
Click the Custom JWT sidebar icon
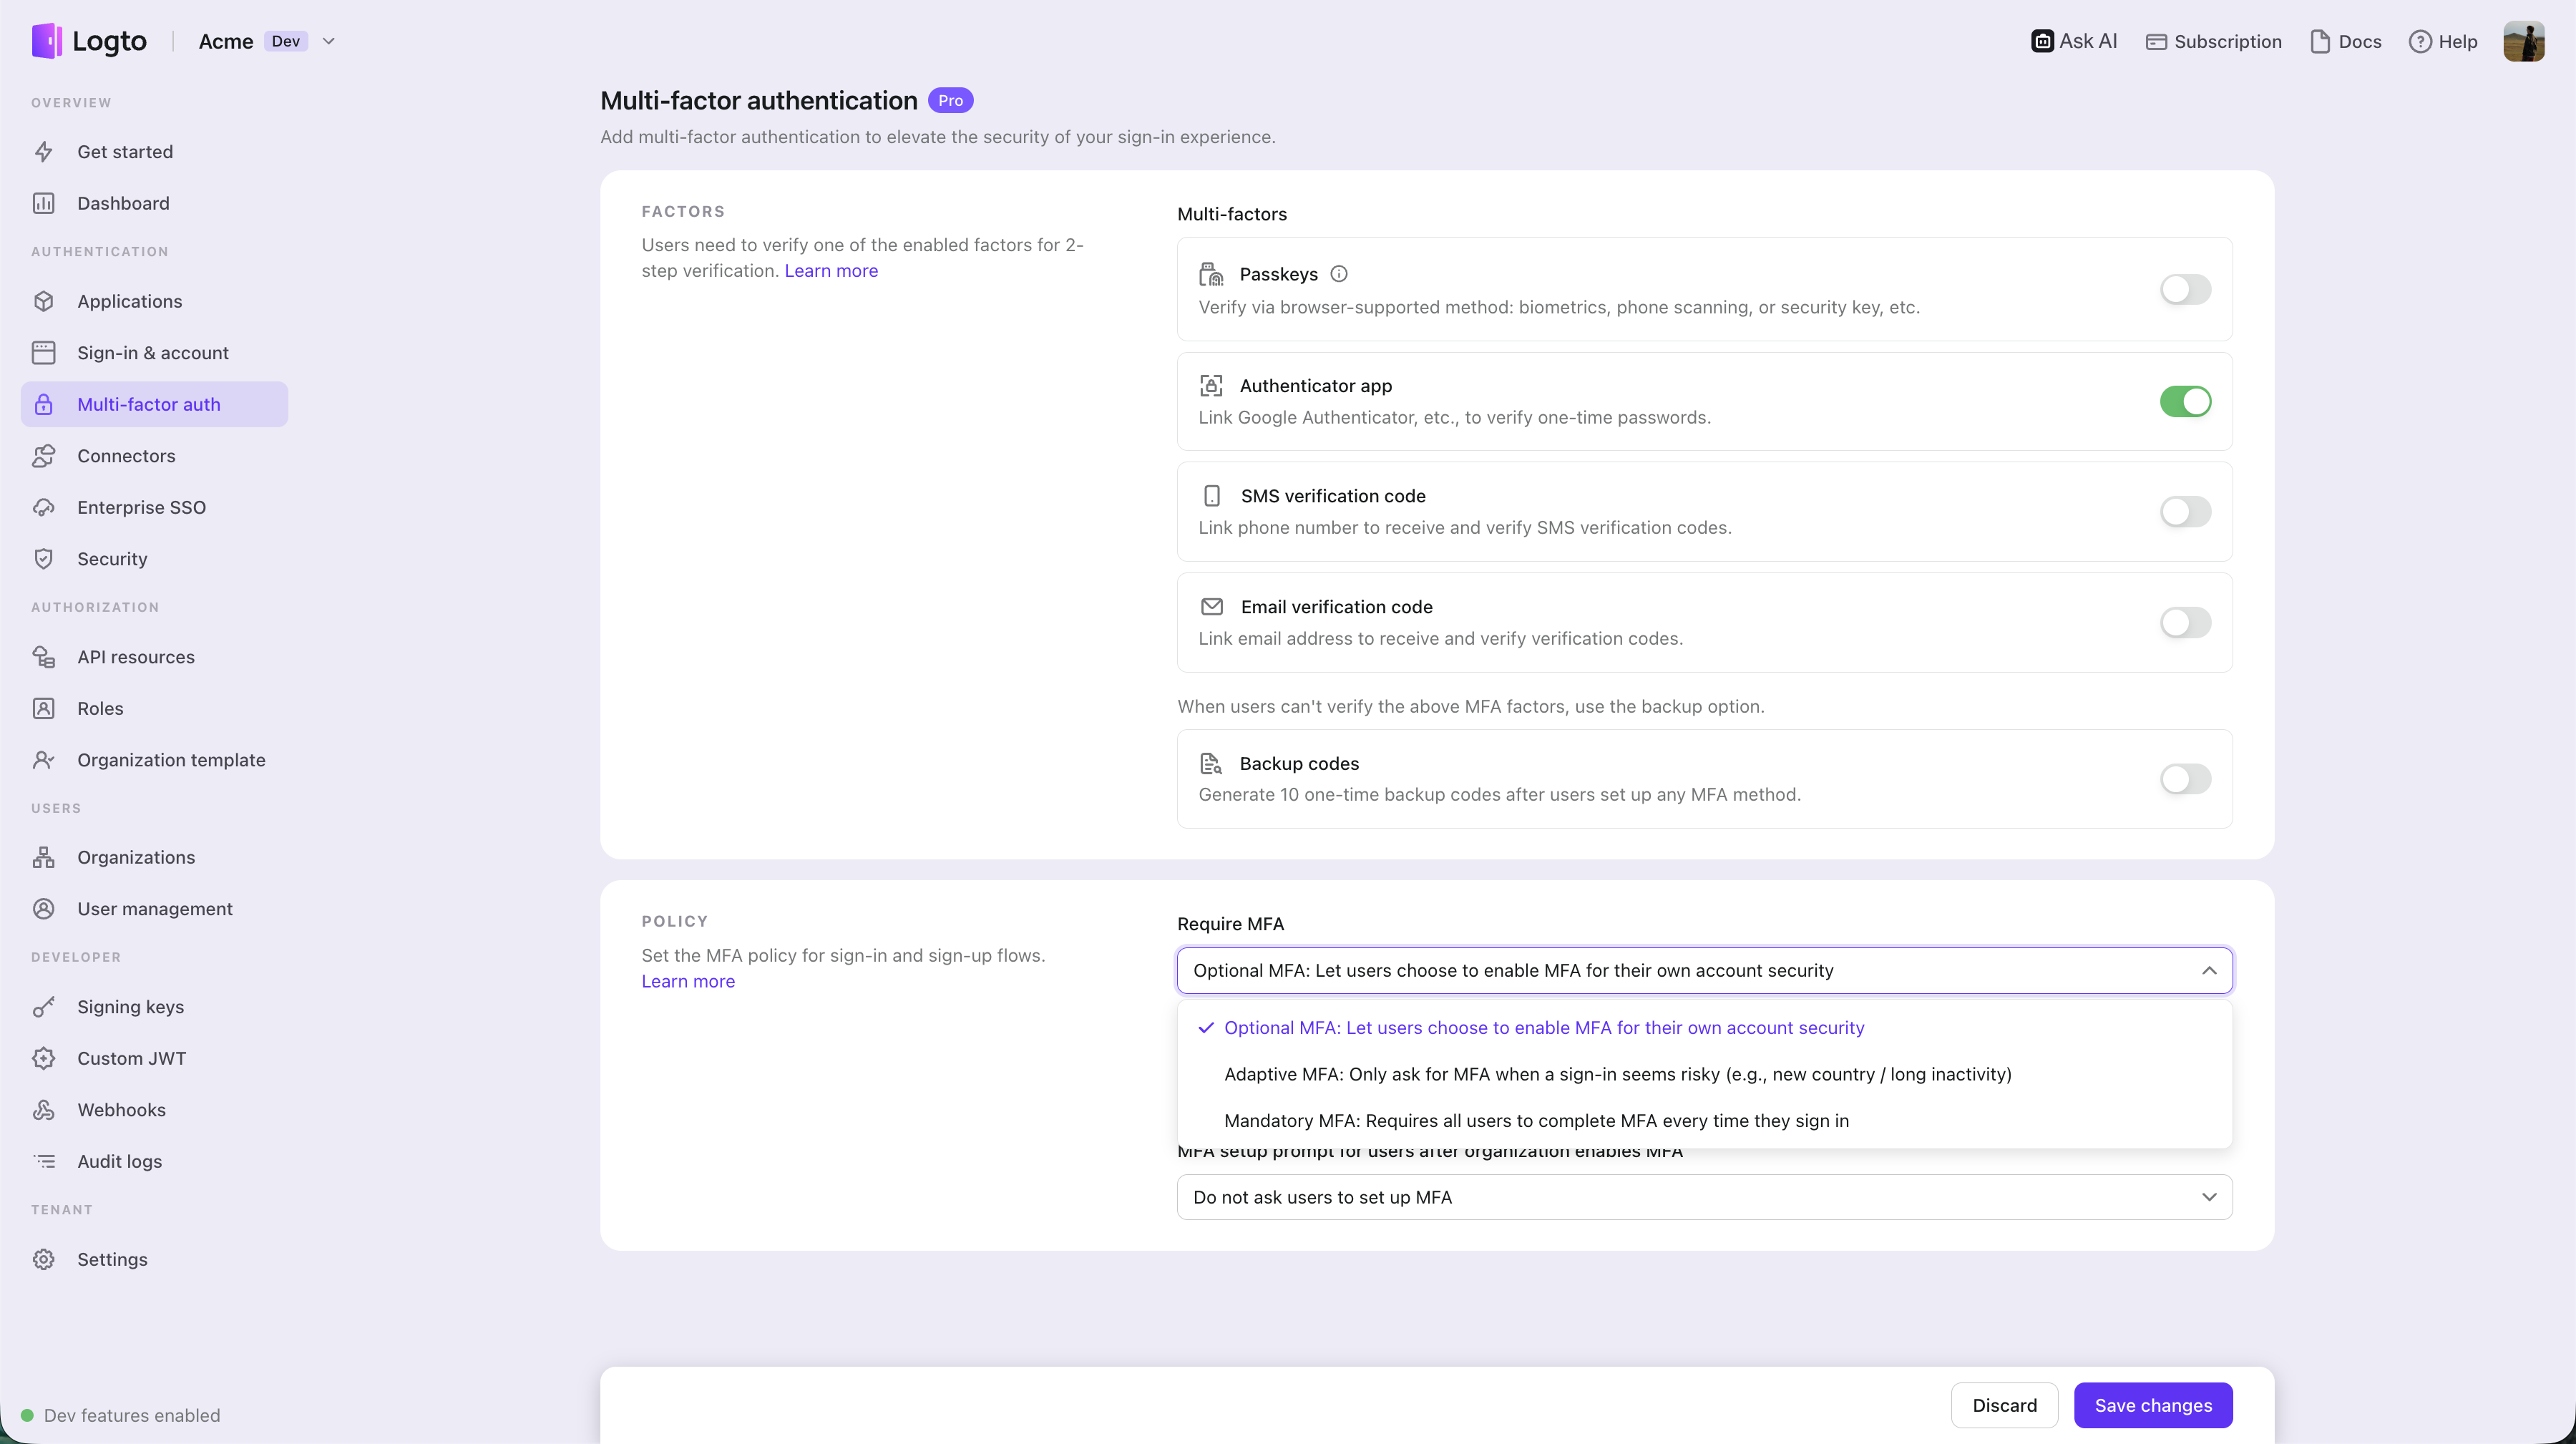point(44,1058)
